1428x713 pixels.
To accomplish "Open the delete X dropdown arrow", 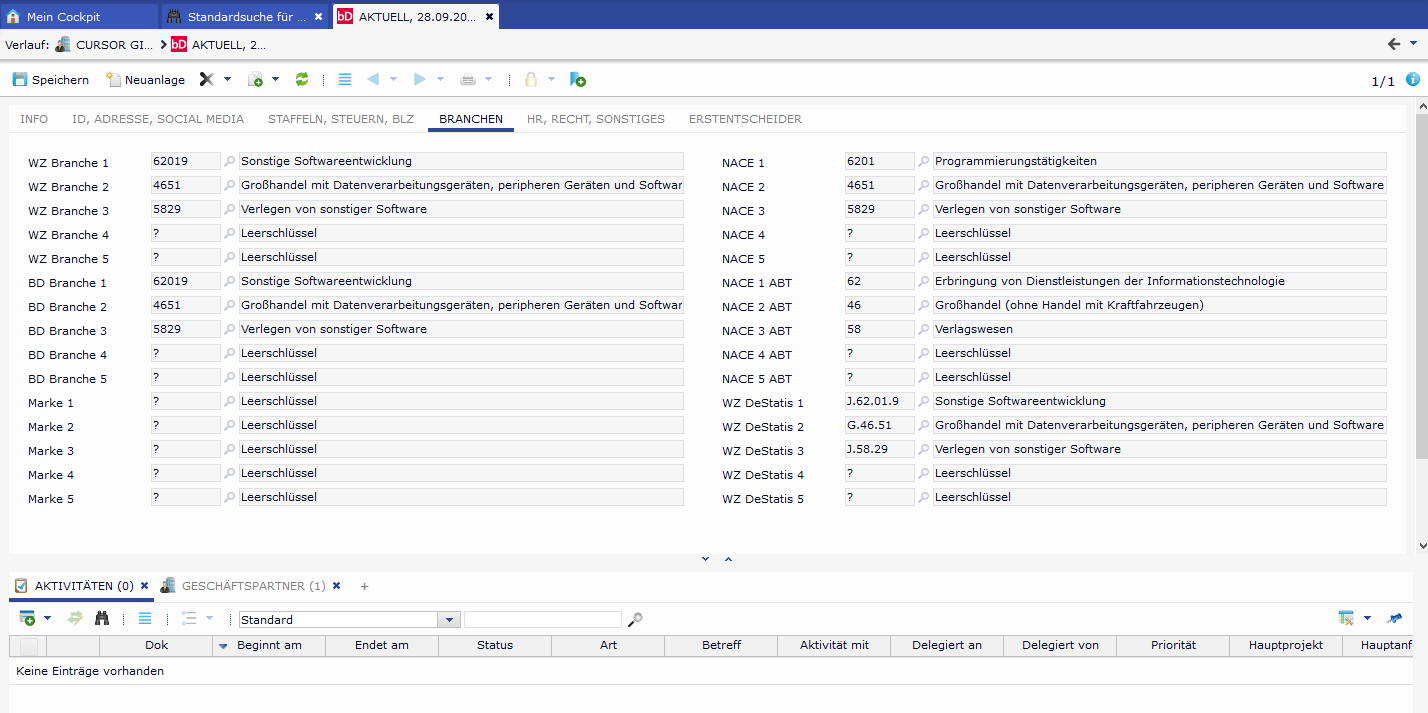I will 227,80.
